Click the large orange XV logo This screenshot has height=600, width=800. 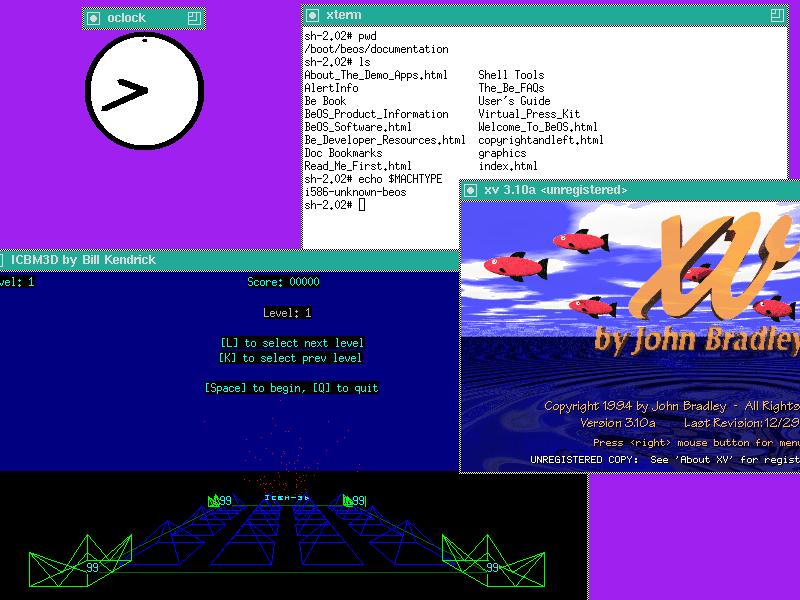pyautogui.click(x=714, y=265)
